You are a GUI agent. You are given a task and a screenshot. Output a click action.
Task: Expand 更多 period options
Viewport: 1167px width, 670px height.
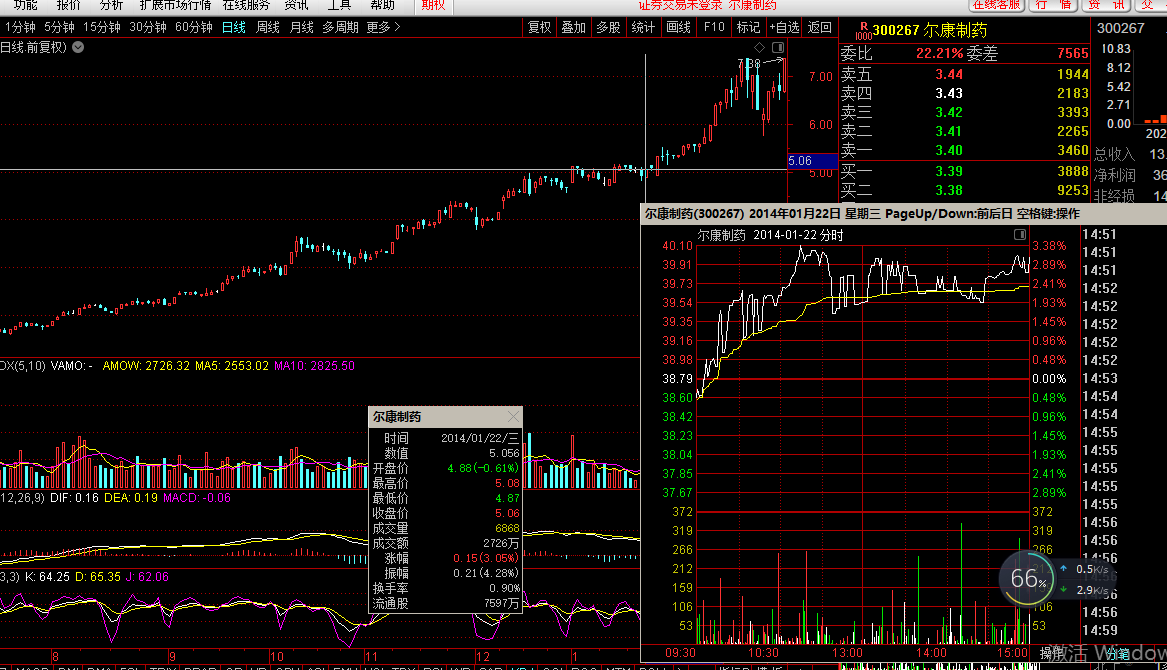383,28
